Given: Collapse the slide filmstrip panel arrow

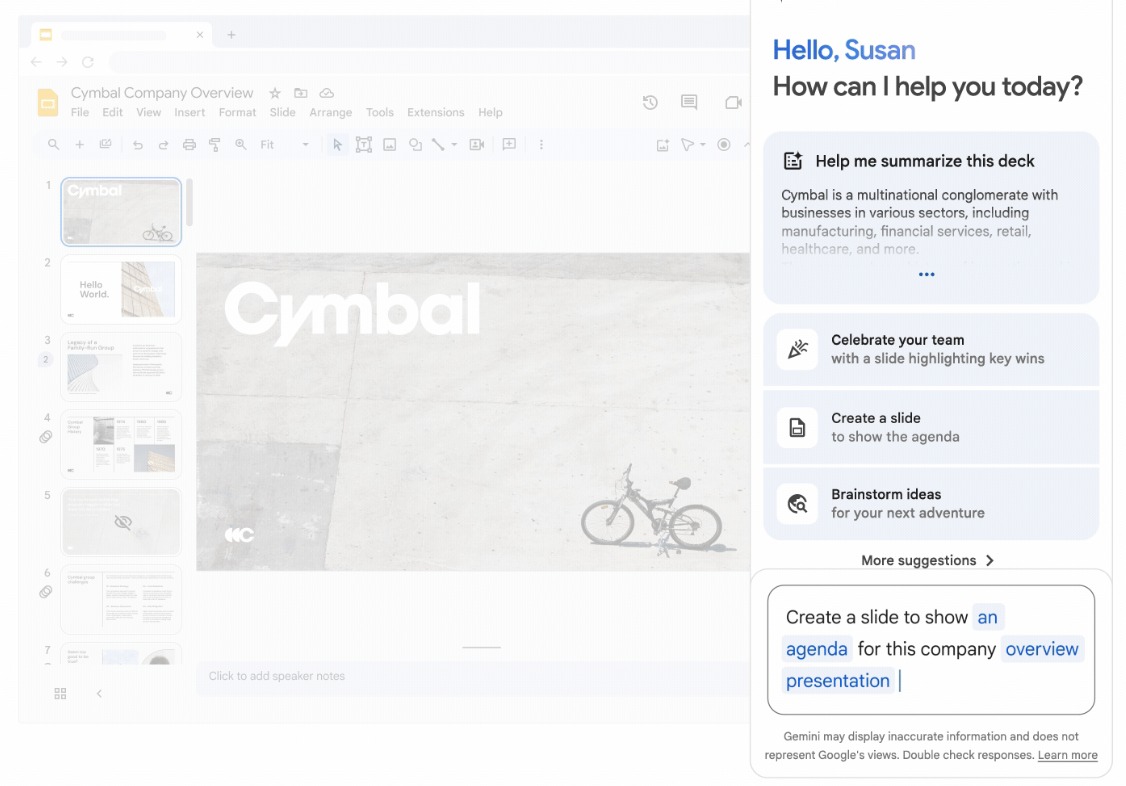Looking at the screenshot, I should coord(98,693).
